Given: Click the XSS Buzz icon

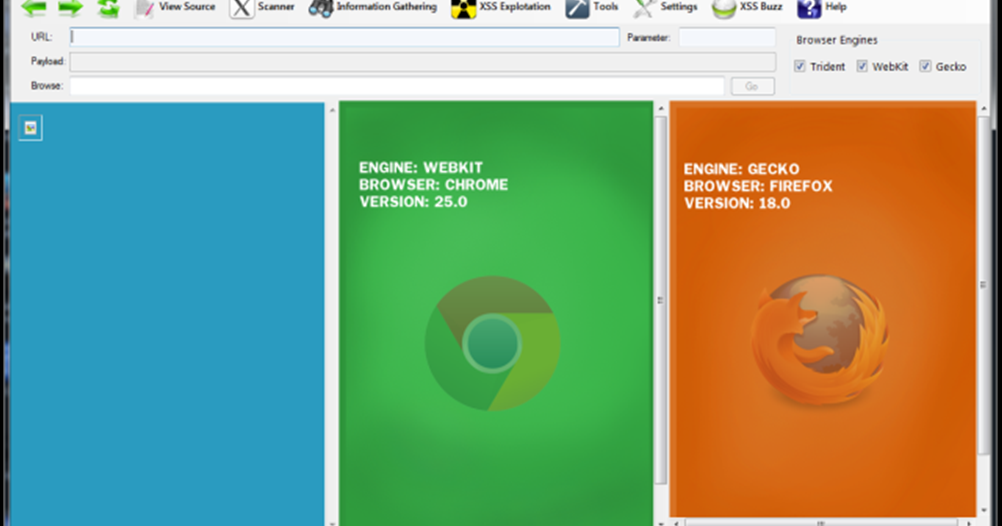Looking at the screenshot, I should point(723,8).
